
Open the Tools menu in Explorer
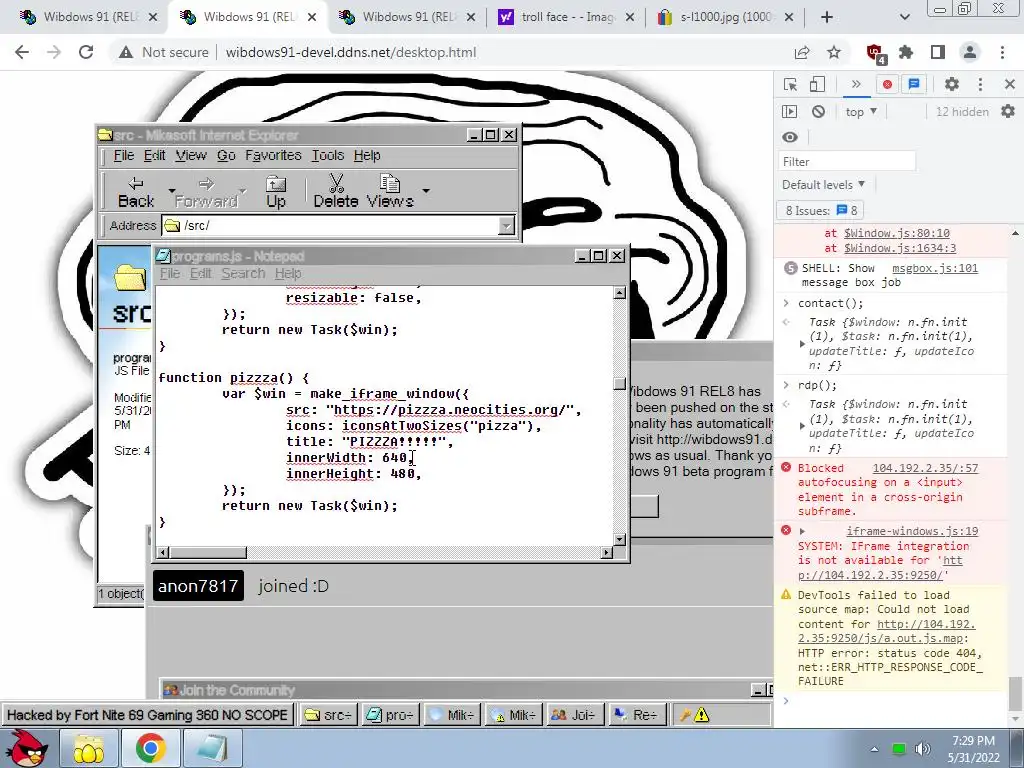tap(327, 155)
